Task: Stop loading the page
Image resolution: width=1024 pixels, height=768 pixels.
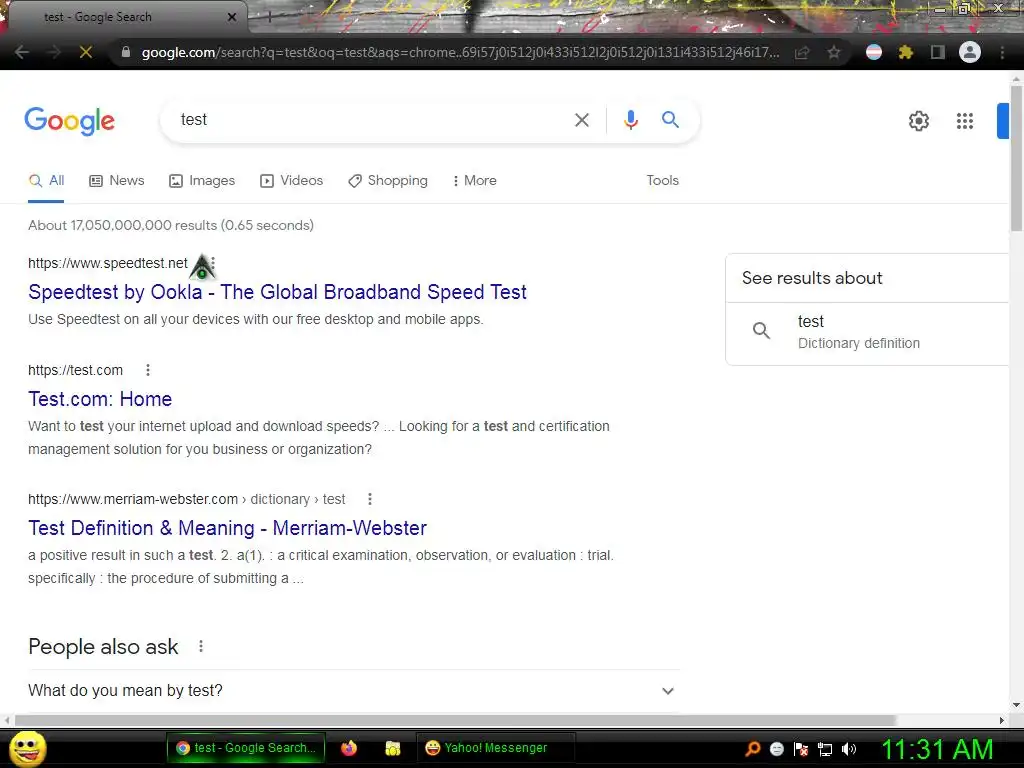Action: tap(86, 52)
